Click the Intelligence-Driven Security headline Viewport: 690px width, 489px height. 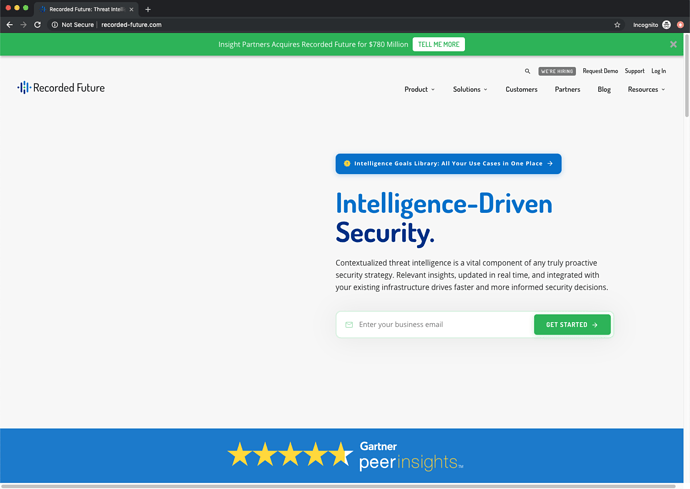[x=444, y=218]
